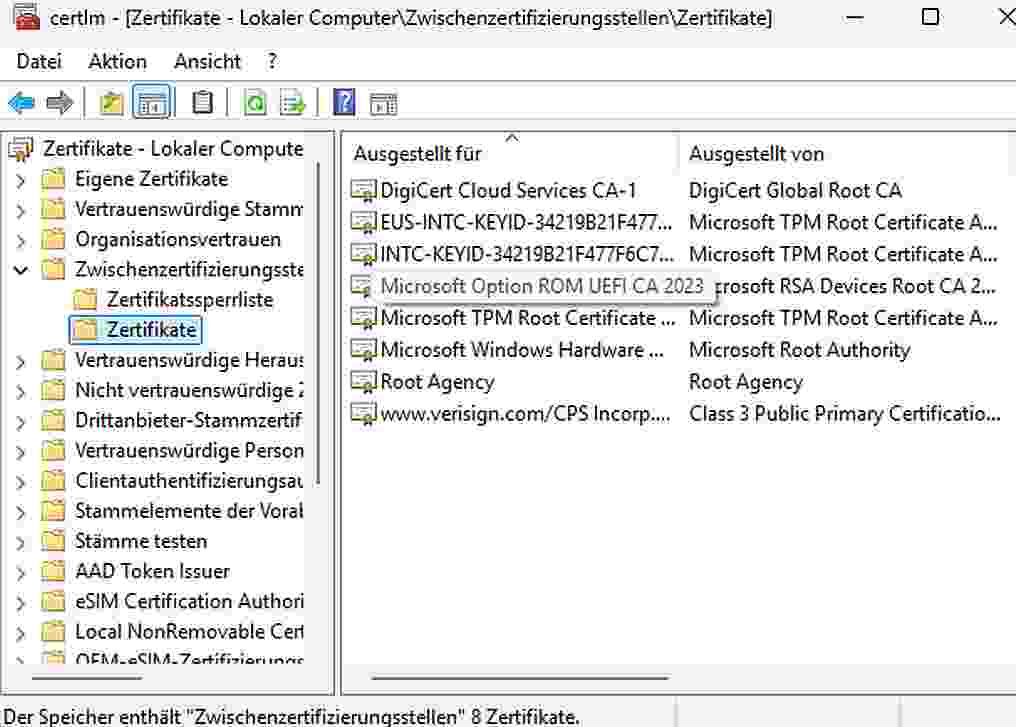Expand the Organisationsvertrauen folder
The image size is (1024, 727).
click(x=21, y=240)
